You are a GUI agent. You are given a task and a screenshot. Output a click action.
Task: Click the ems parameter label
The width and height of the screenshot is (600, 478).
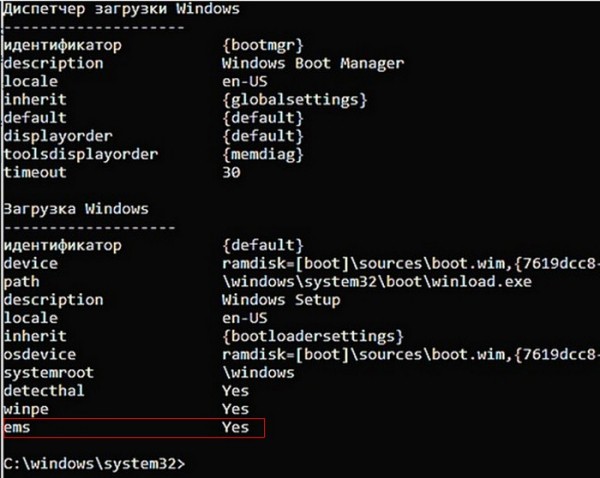(x=17, y=428)
